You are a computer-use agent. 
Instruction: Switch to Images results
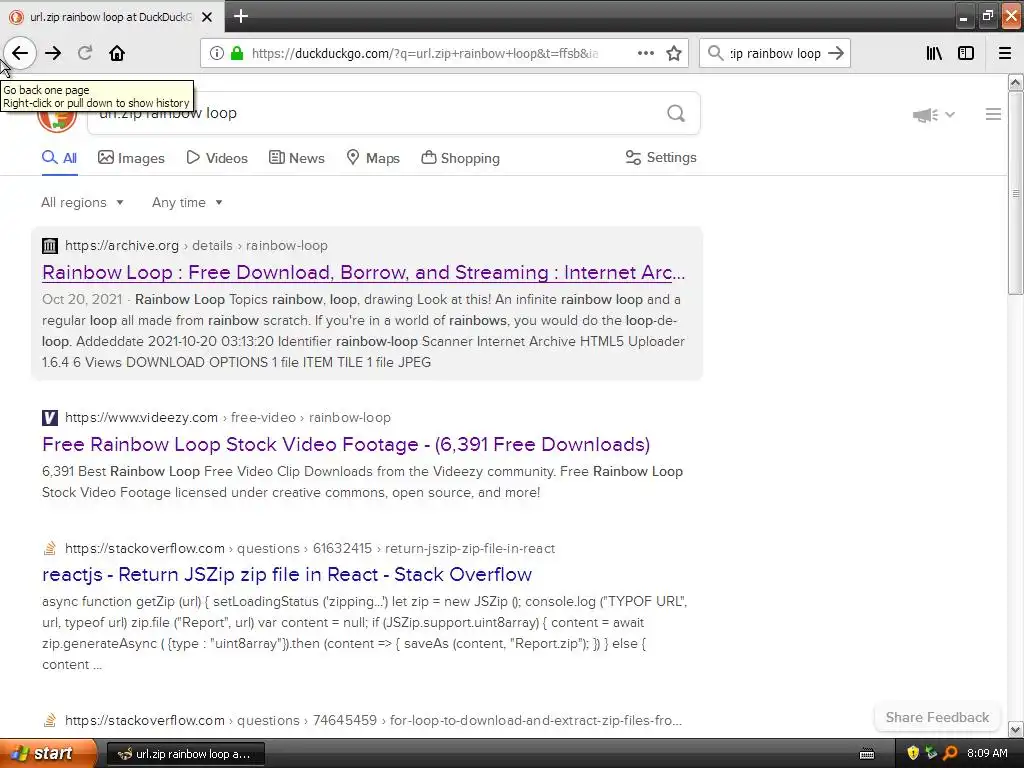point(131,158)
